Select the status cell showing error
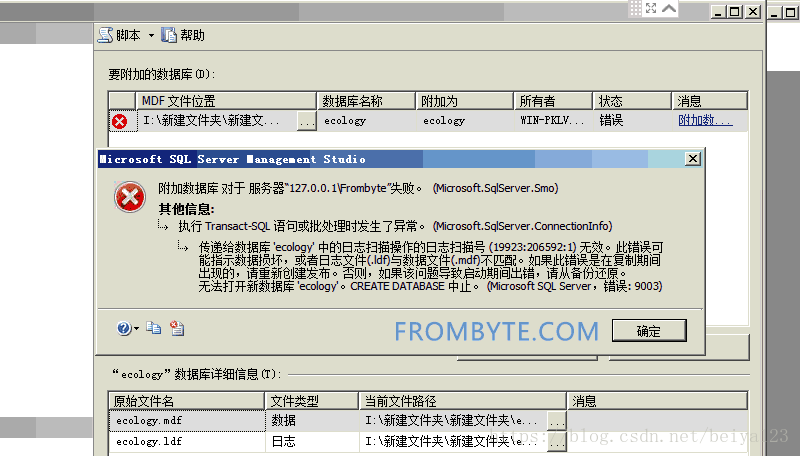Screen dimensions: 800x456 (632, 121)
